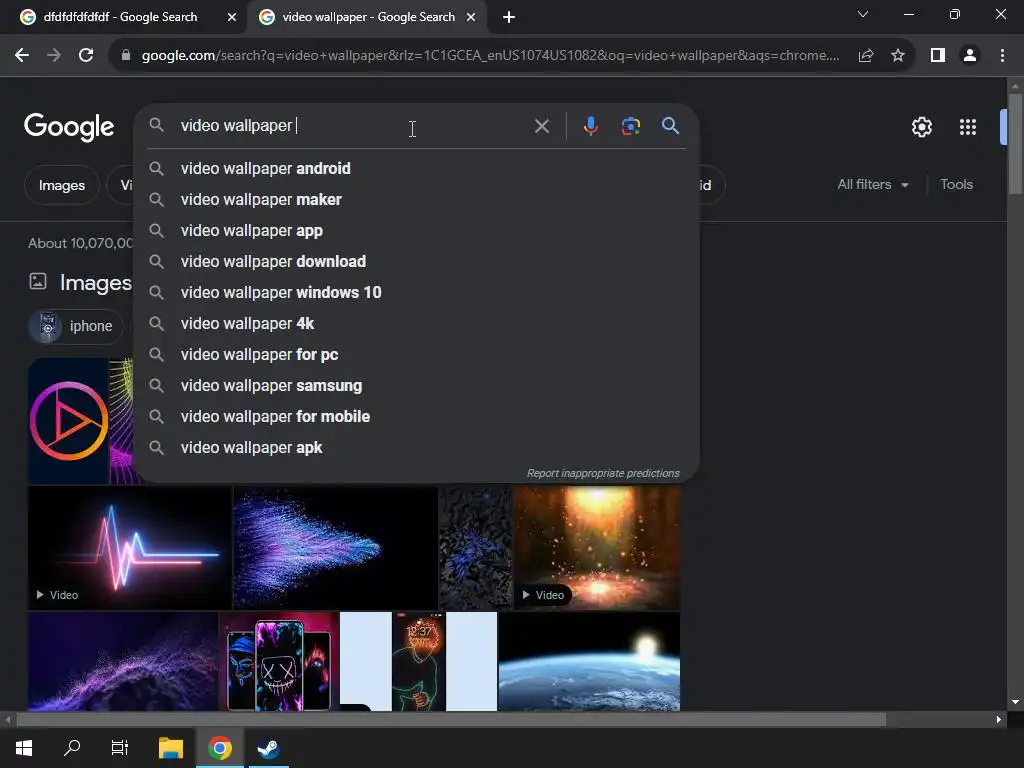This screenshot has height=768, width=1024.
Task: Open Google Lens image search icon
Action: pyautogui.click(x=631, y=125)
